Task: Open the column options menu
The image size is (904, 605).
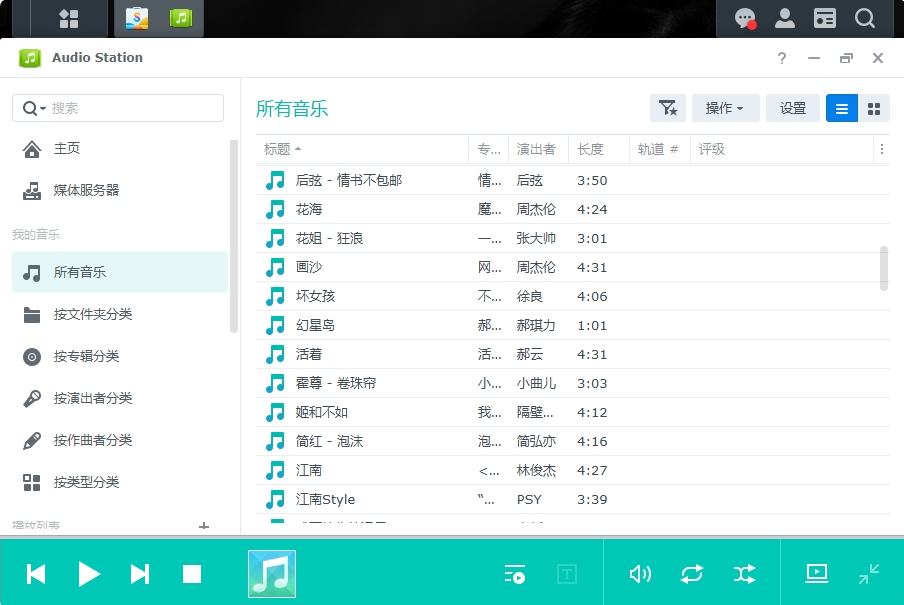Action: point(881,149)
